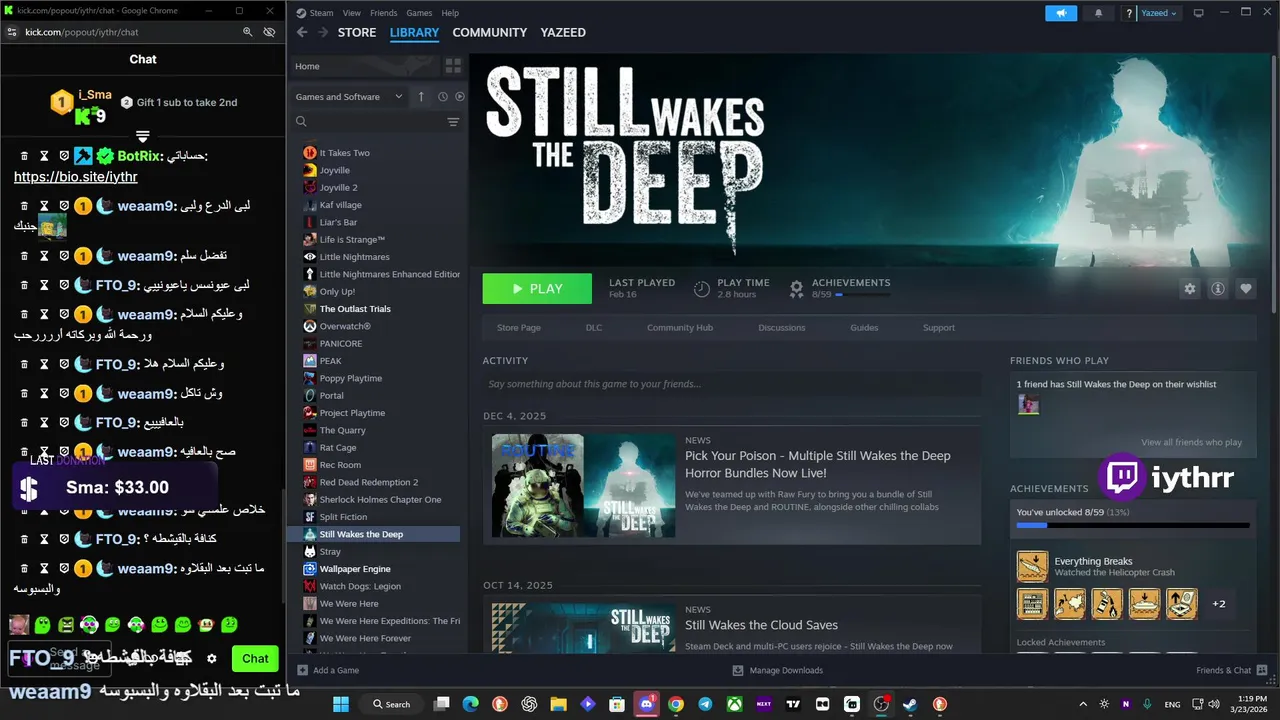Viewport: 1280px width, 720px height.
Task: Select the angry green emote in Kick chat
Action: (66, 625)
